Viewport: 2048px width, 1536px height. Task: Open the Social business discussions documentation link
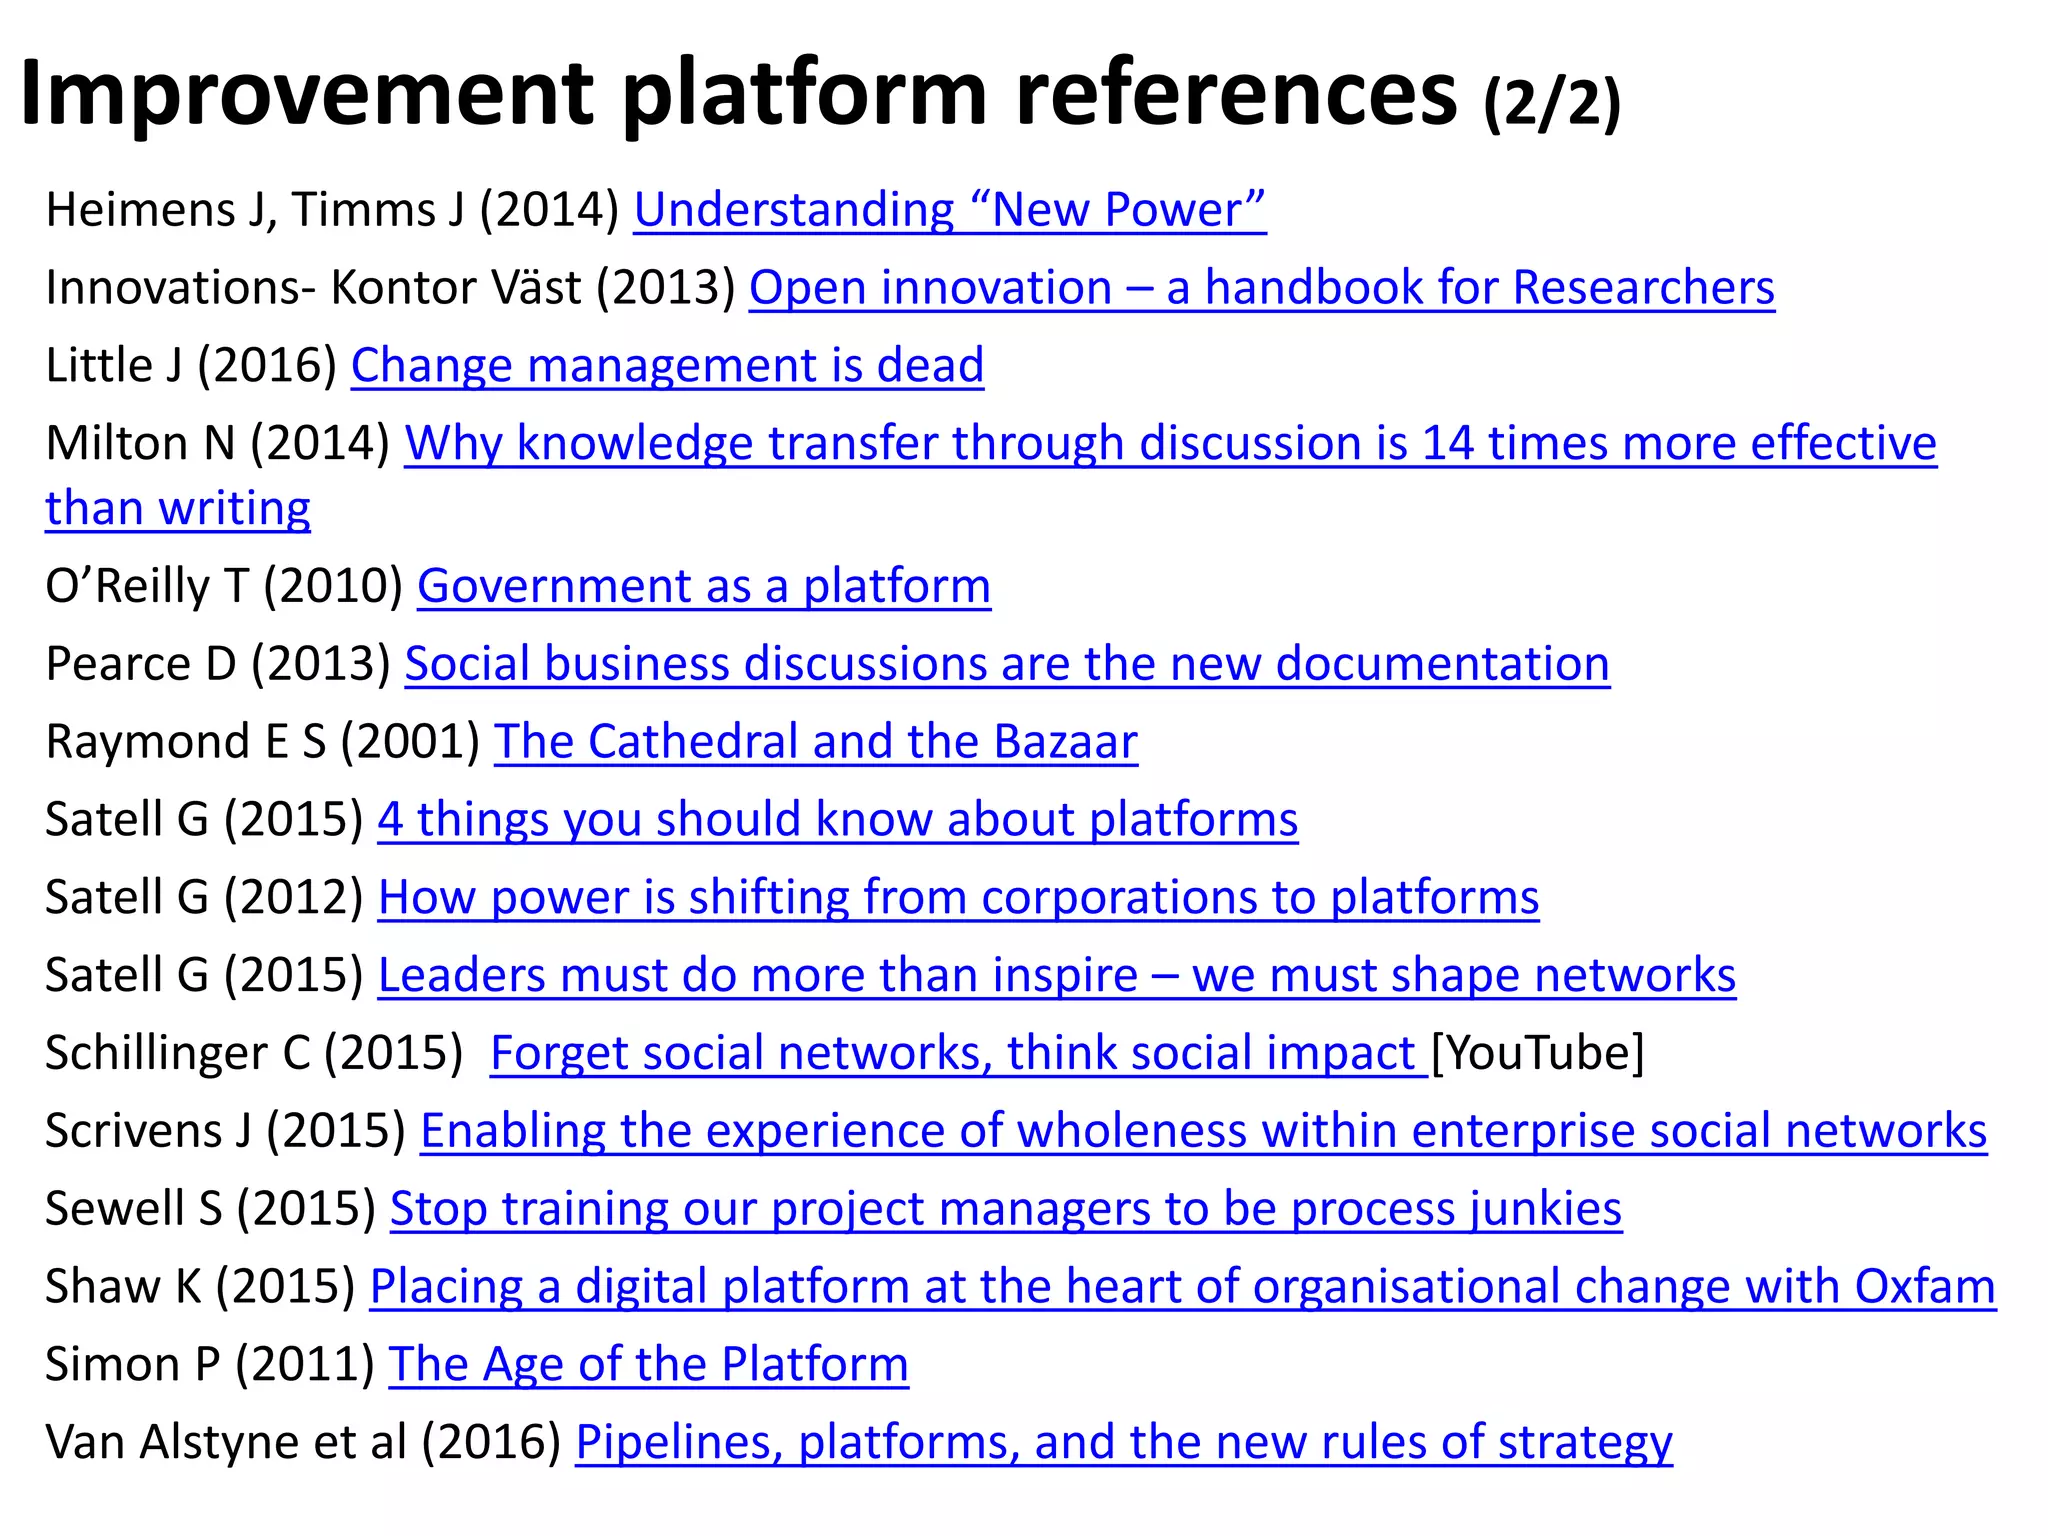point(1007,665)
